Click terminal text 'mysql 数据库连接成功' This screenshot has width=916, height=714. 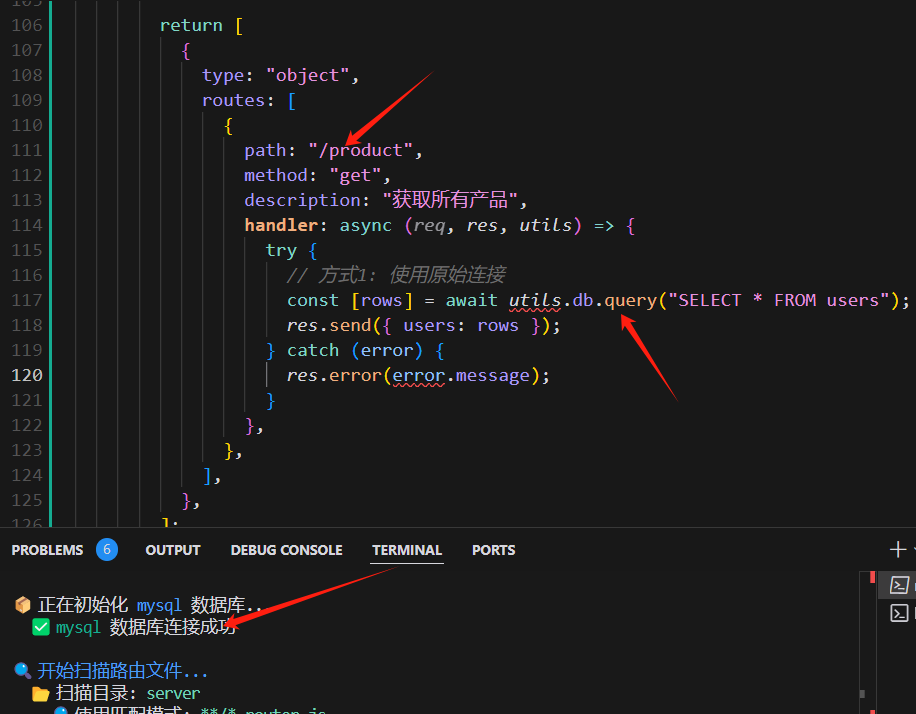pos(146,628)
